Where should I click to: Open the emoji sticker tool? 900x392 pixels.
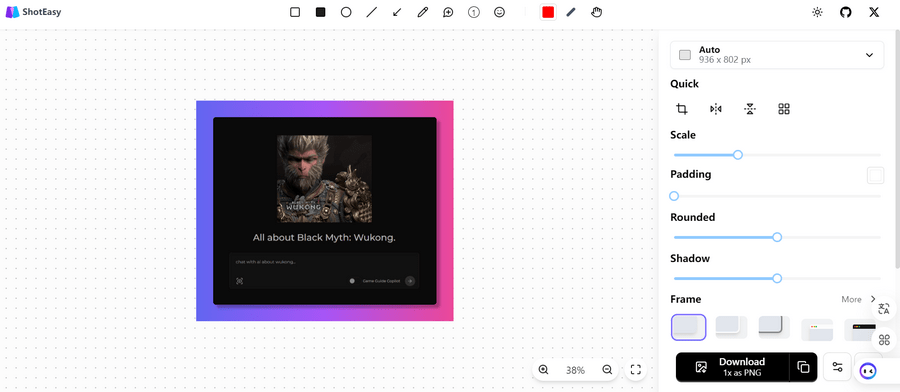pos(499,12)
